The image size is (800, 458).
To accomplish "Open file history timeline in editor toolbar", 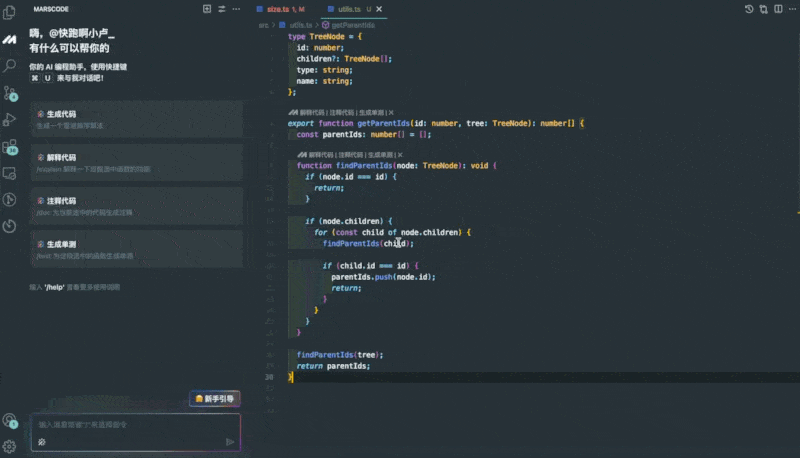I will 749,9.
